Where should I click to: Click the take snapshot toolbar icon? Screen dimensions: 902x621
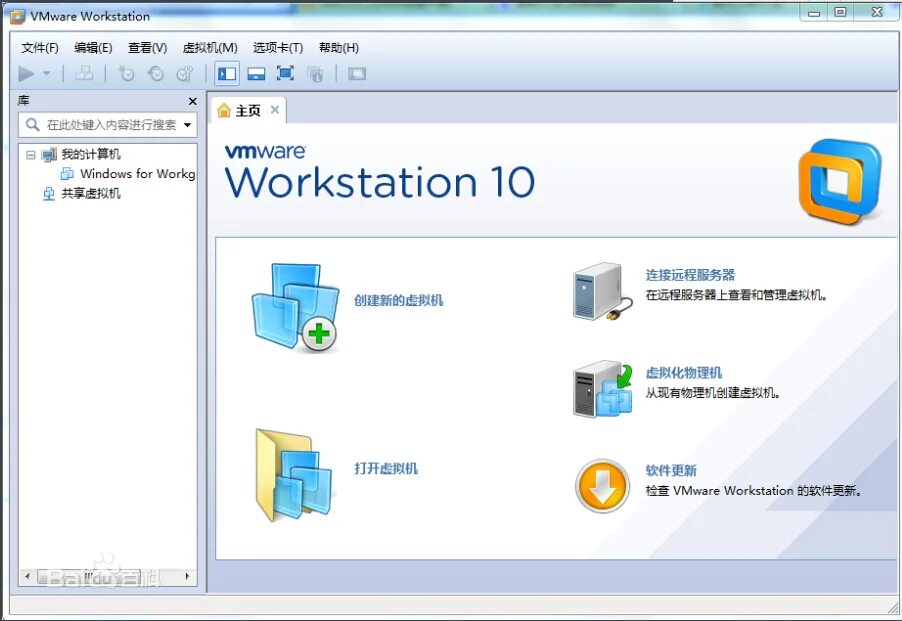pyautogui.click(x=126, y=74)
